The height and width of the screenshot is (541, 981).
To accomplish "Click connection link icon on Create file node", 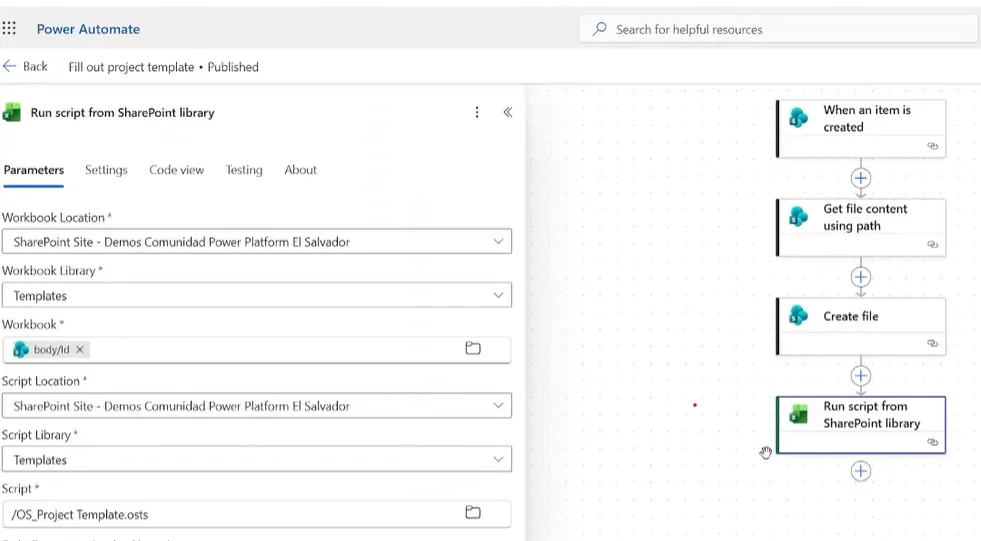I will [x=932, y=343].
